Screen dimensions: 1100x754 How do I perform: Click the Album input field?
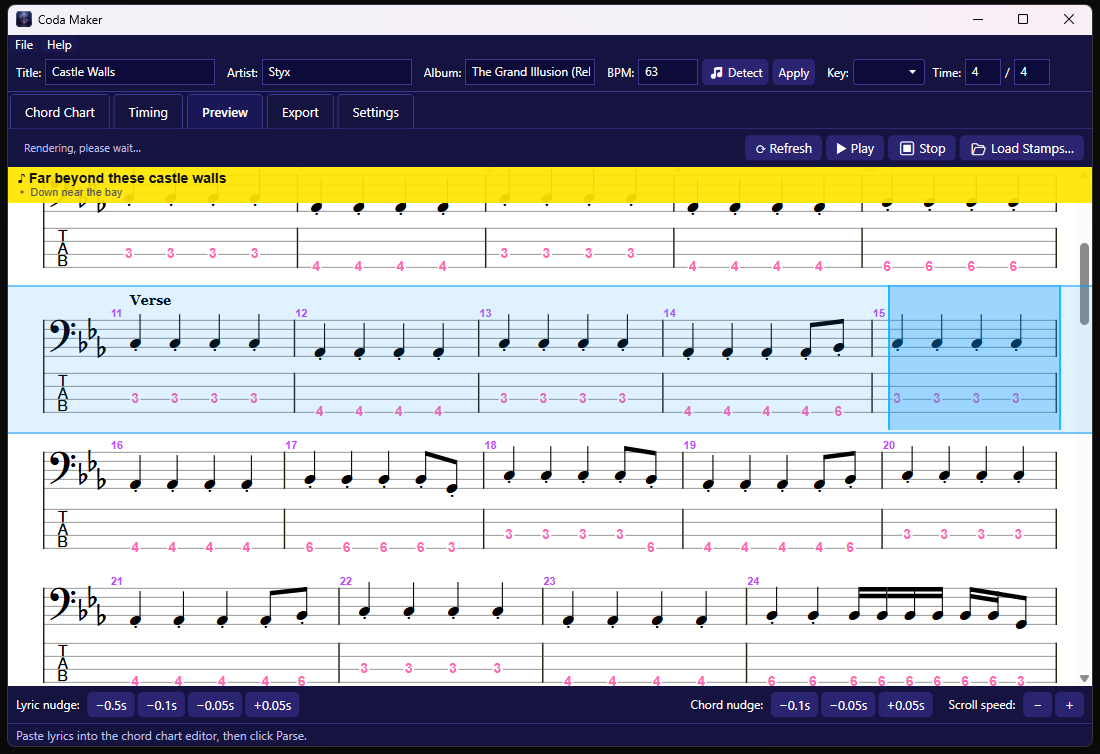click(x=530, y=72)
